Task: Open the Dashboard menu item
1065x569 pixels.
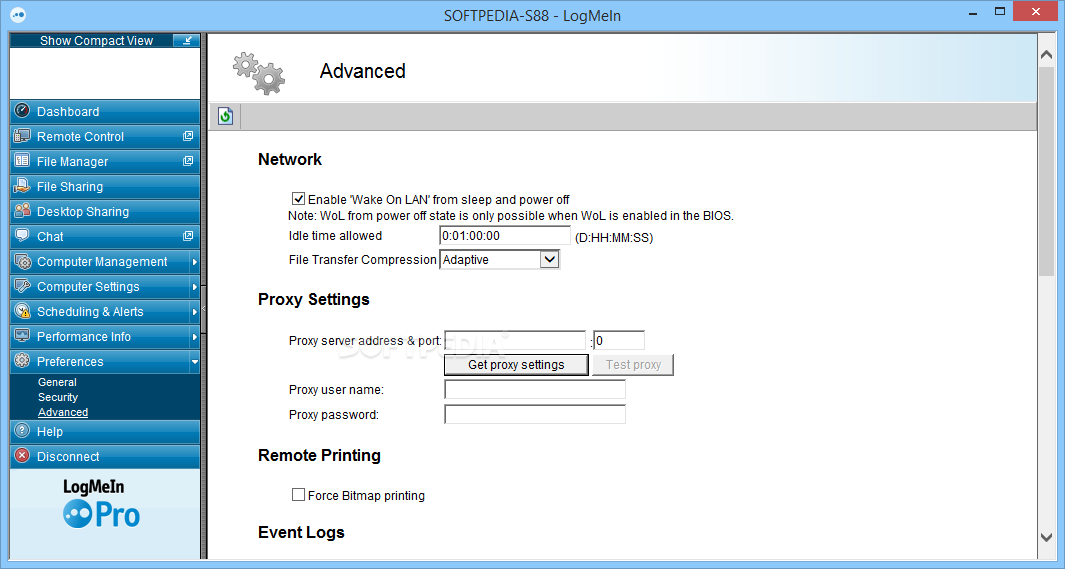Action: coord(105,111)
